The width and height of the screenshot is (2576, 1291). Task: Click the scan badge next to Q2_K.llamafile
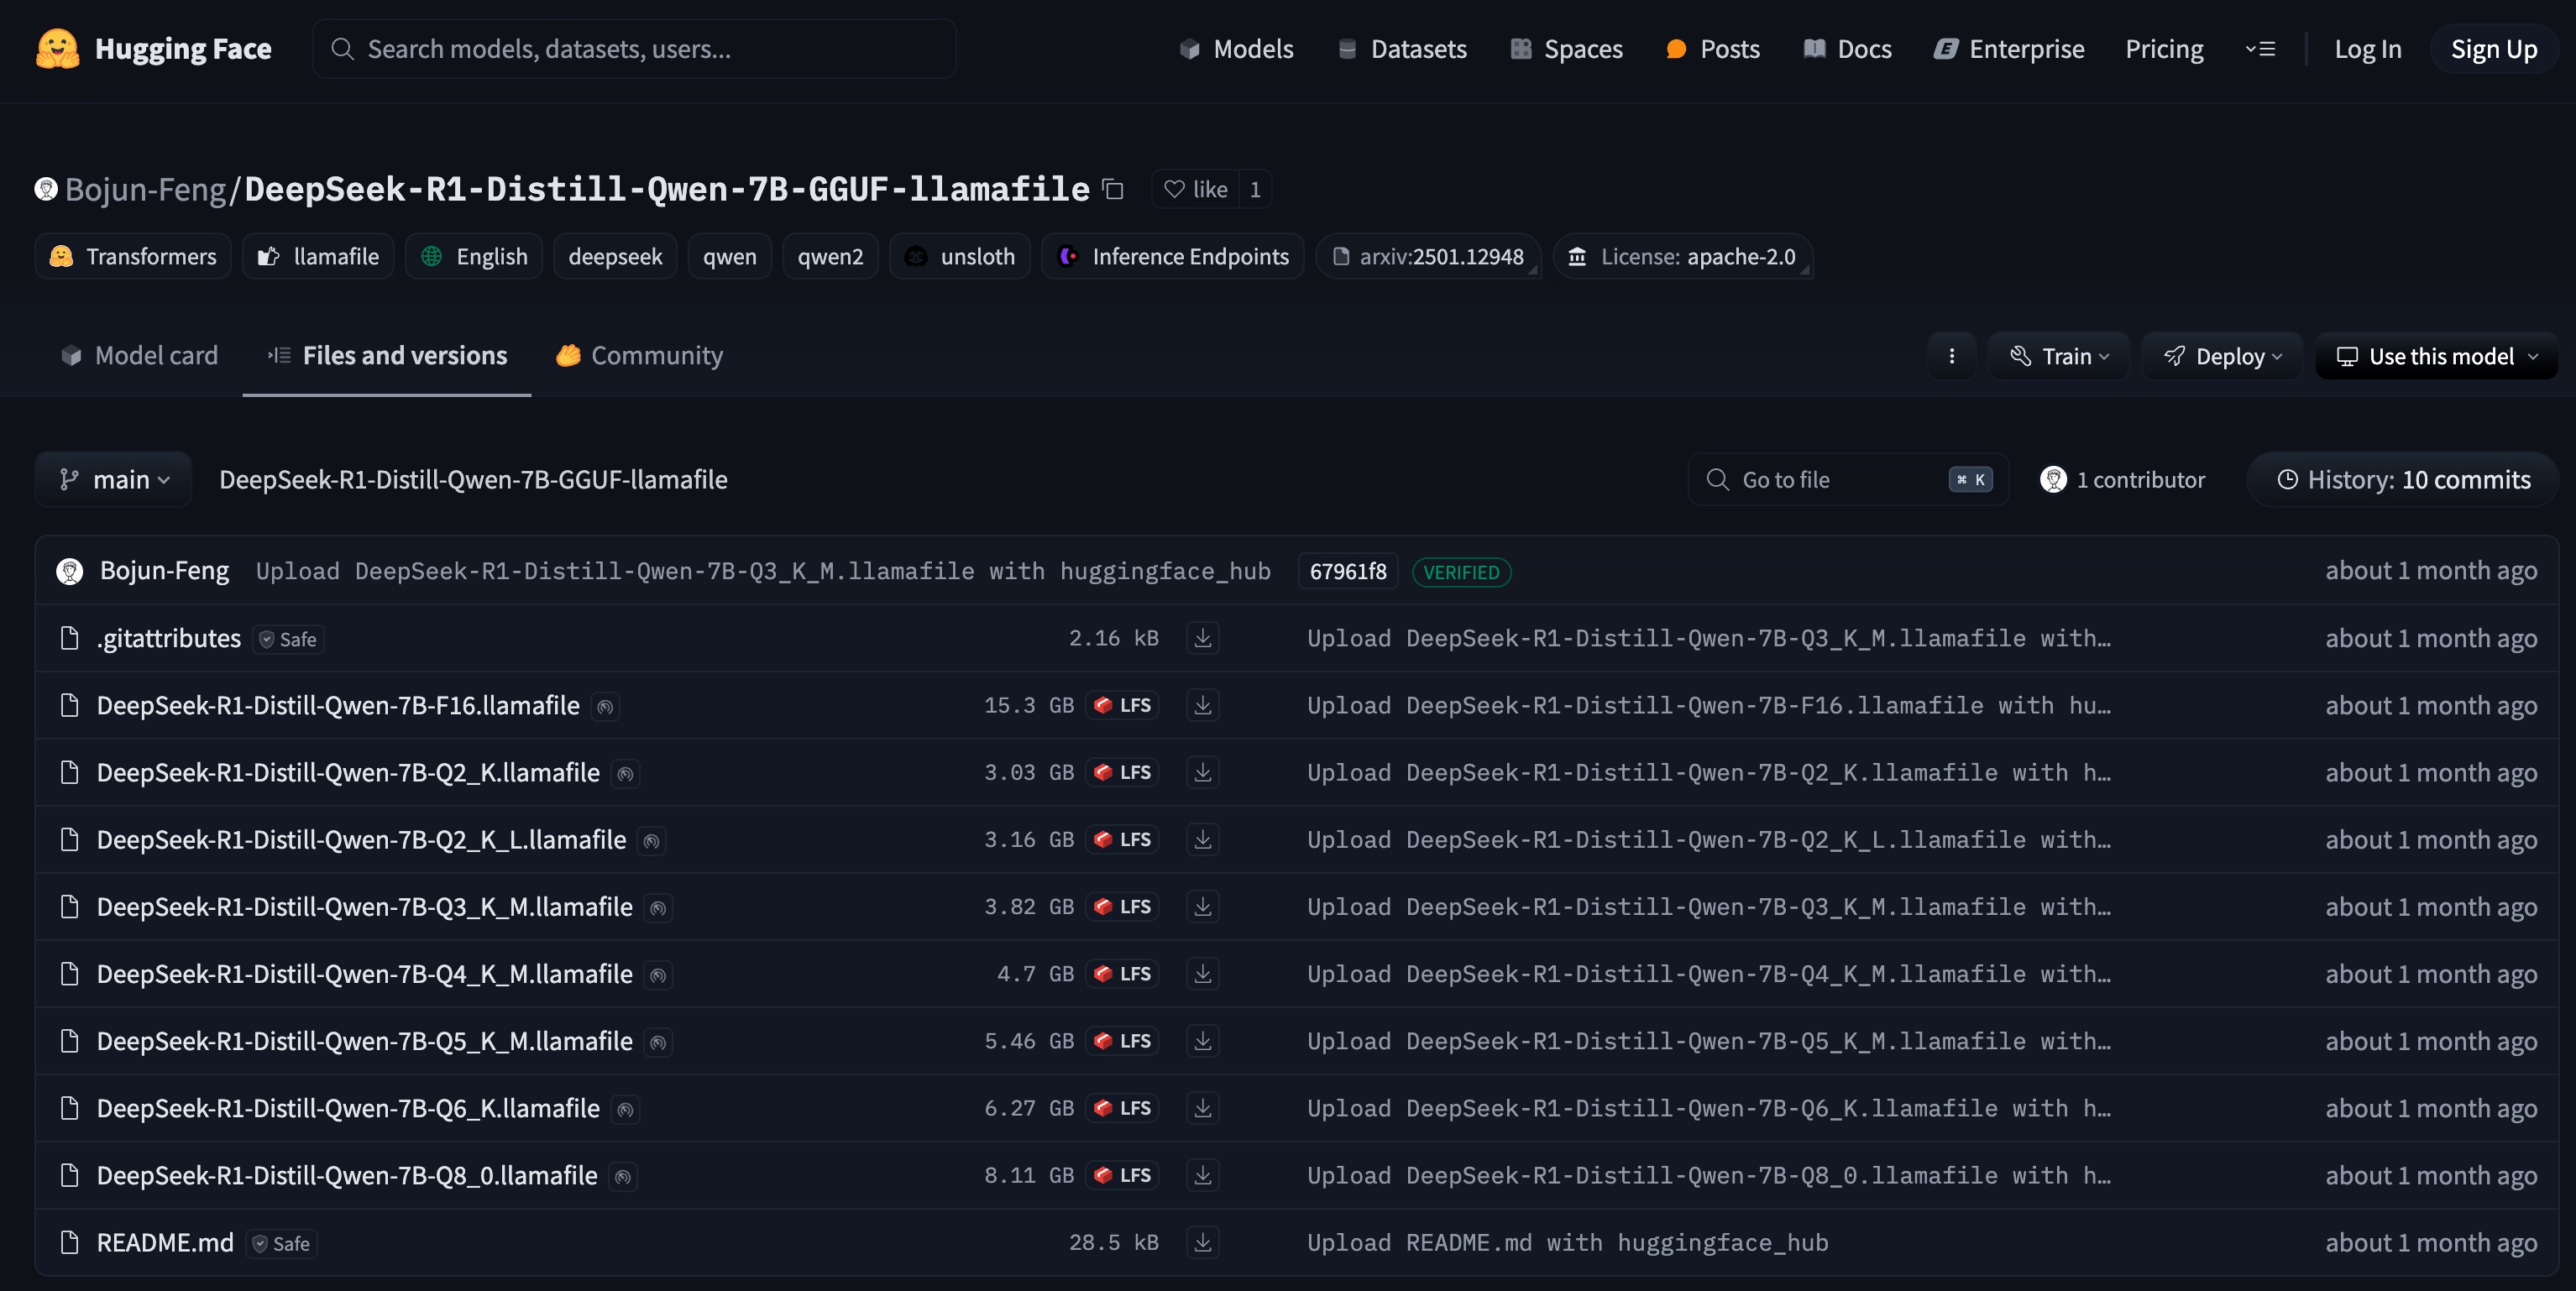click(625, 774)
